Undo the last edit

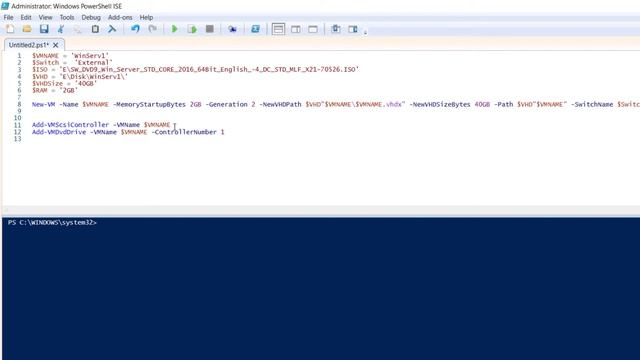135,29
